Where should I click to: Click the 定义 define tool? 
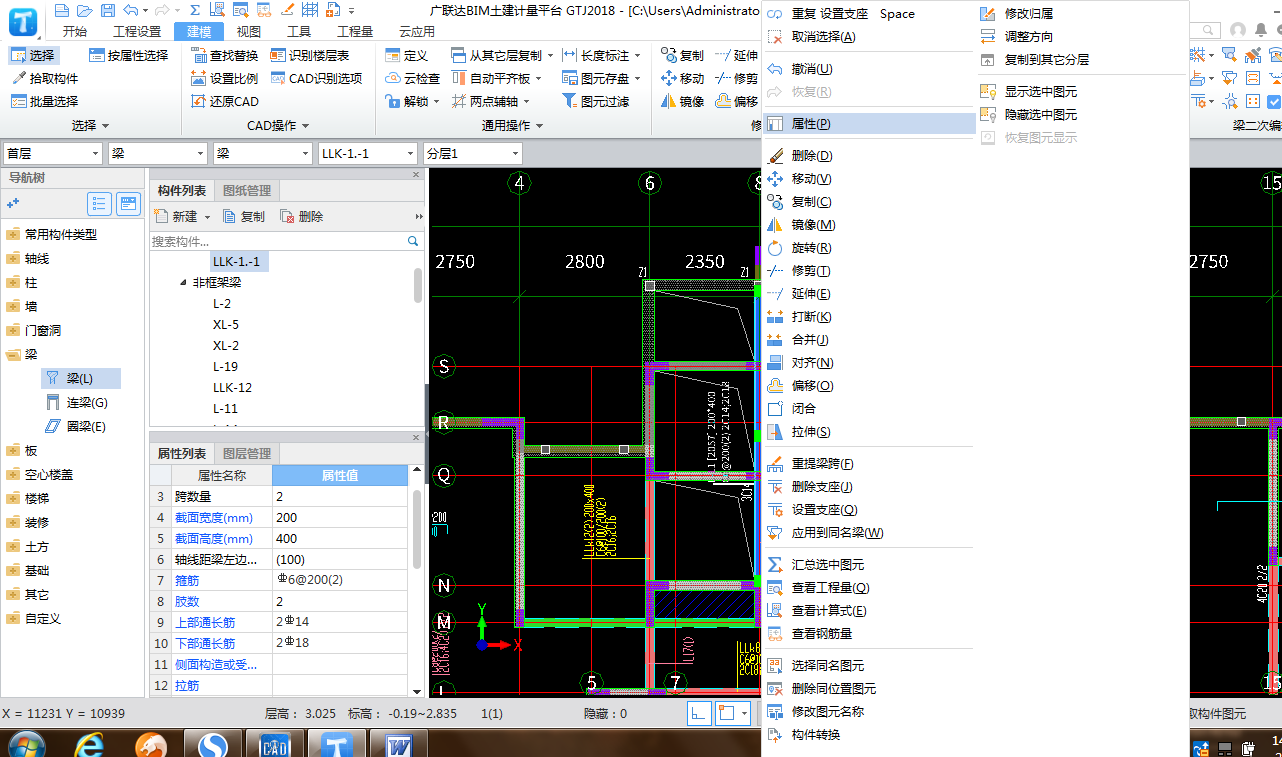[406, 55]
